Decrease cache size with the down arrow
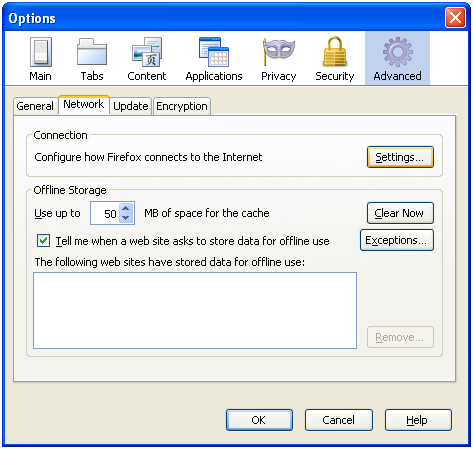Viewport: 473px width, 449px height. (126, 218)
